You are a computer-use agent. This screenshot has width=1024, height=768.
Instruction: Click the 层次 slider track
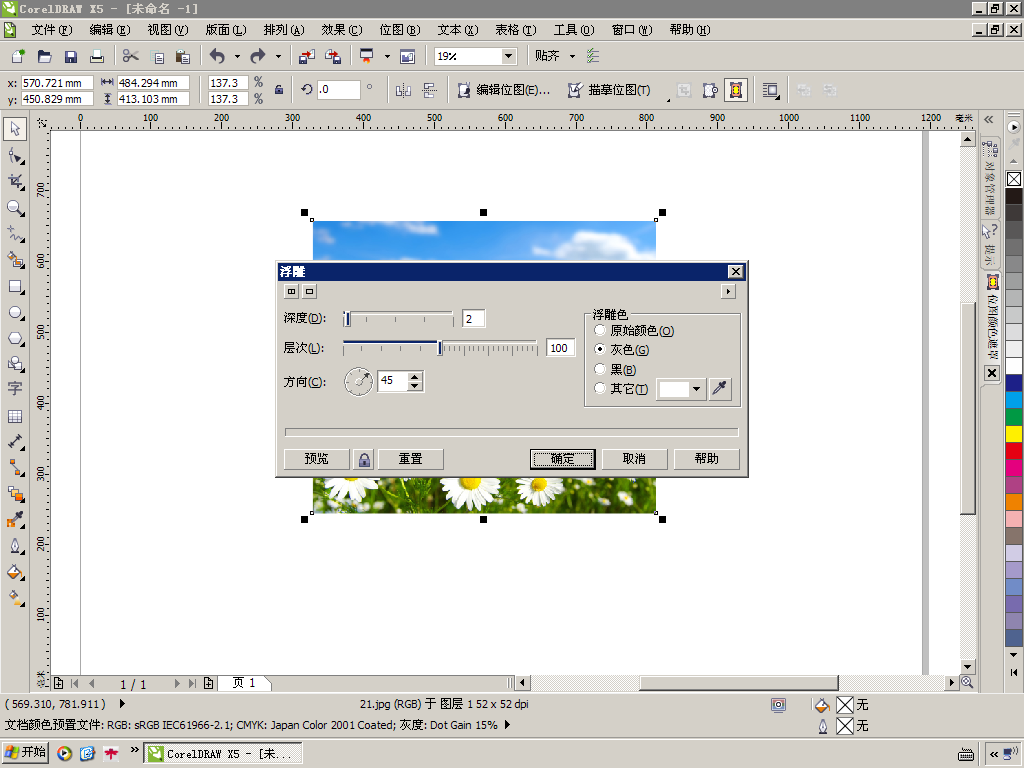pos(440,348)
